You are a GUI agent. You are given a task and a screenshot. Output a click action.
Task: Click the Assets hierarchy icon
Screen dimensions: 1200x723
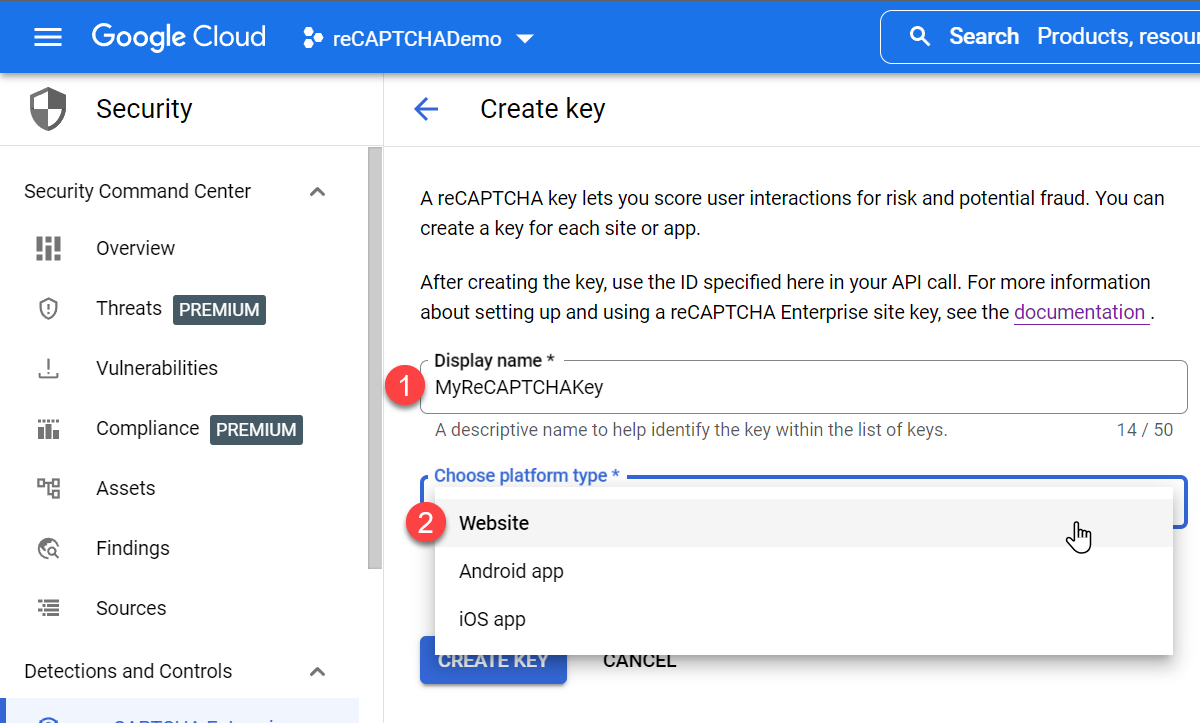pos(48,488)
